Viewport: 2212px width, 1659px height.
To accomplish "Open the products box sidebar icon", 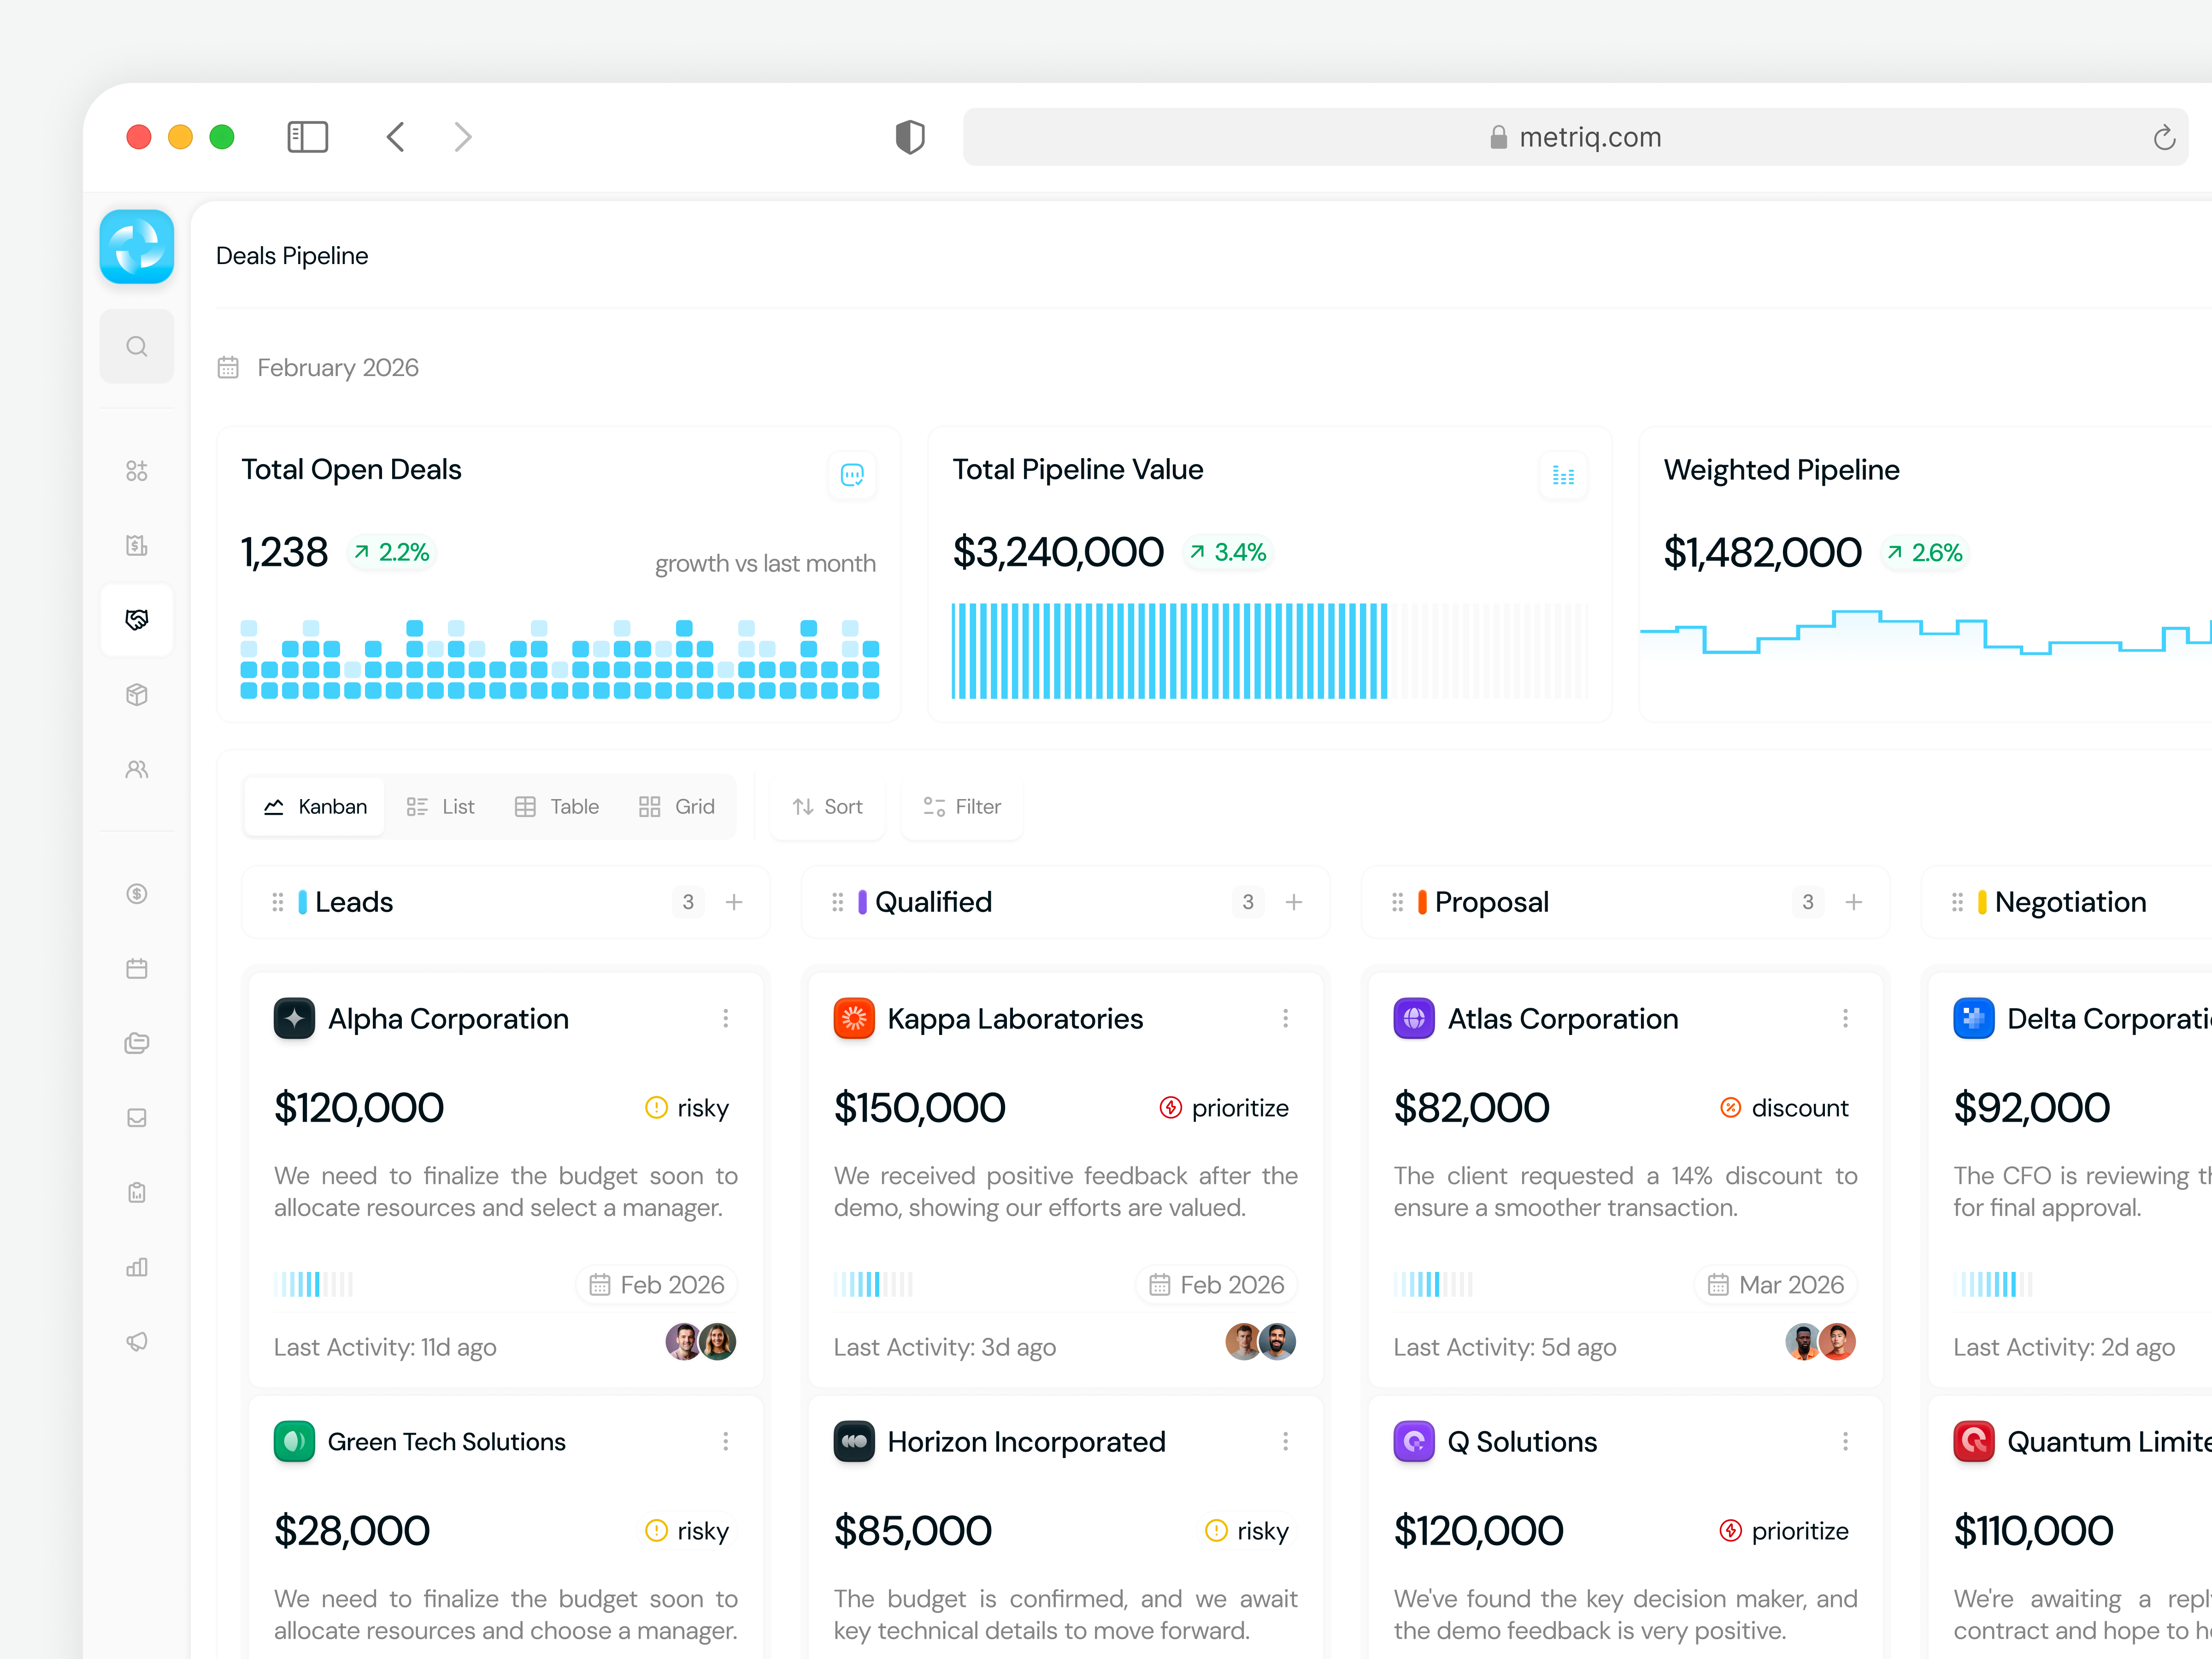I will (137, 695).
